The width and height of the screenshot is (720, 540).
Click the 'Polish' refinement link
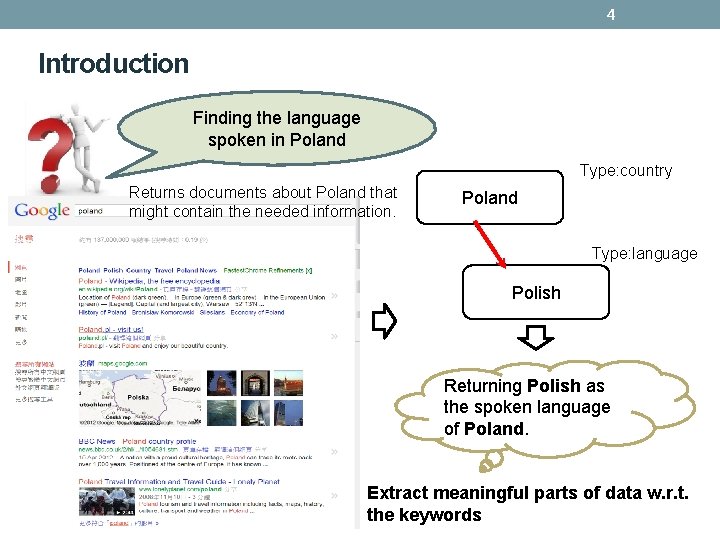pos(113,270)
